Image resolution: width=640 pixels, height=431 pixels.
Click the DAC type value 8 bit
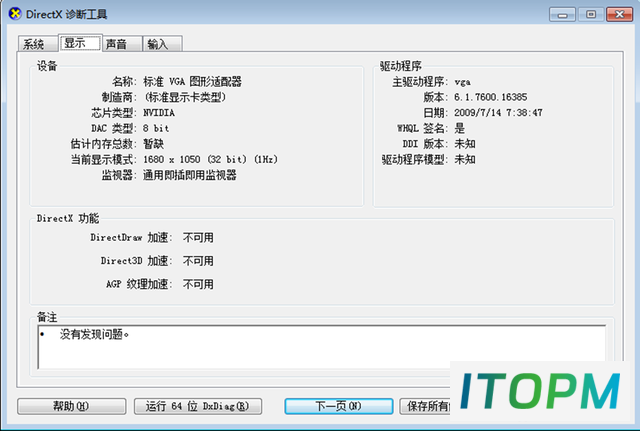tap(156, 128)
